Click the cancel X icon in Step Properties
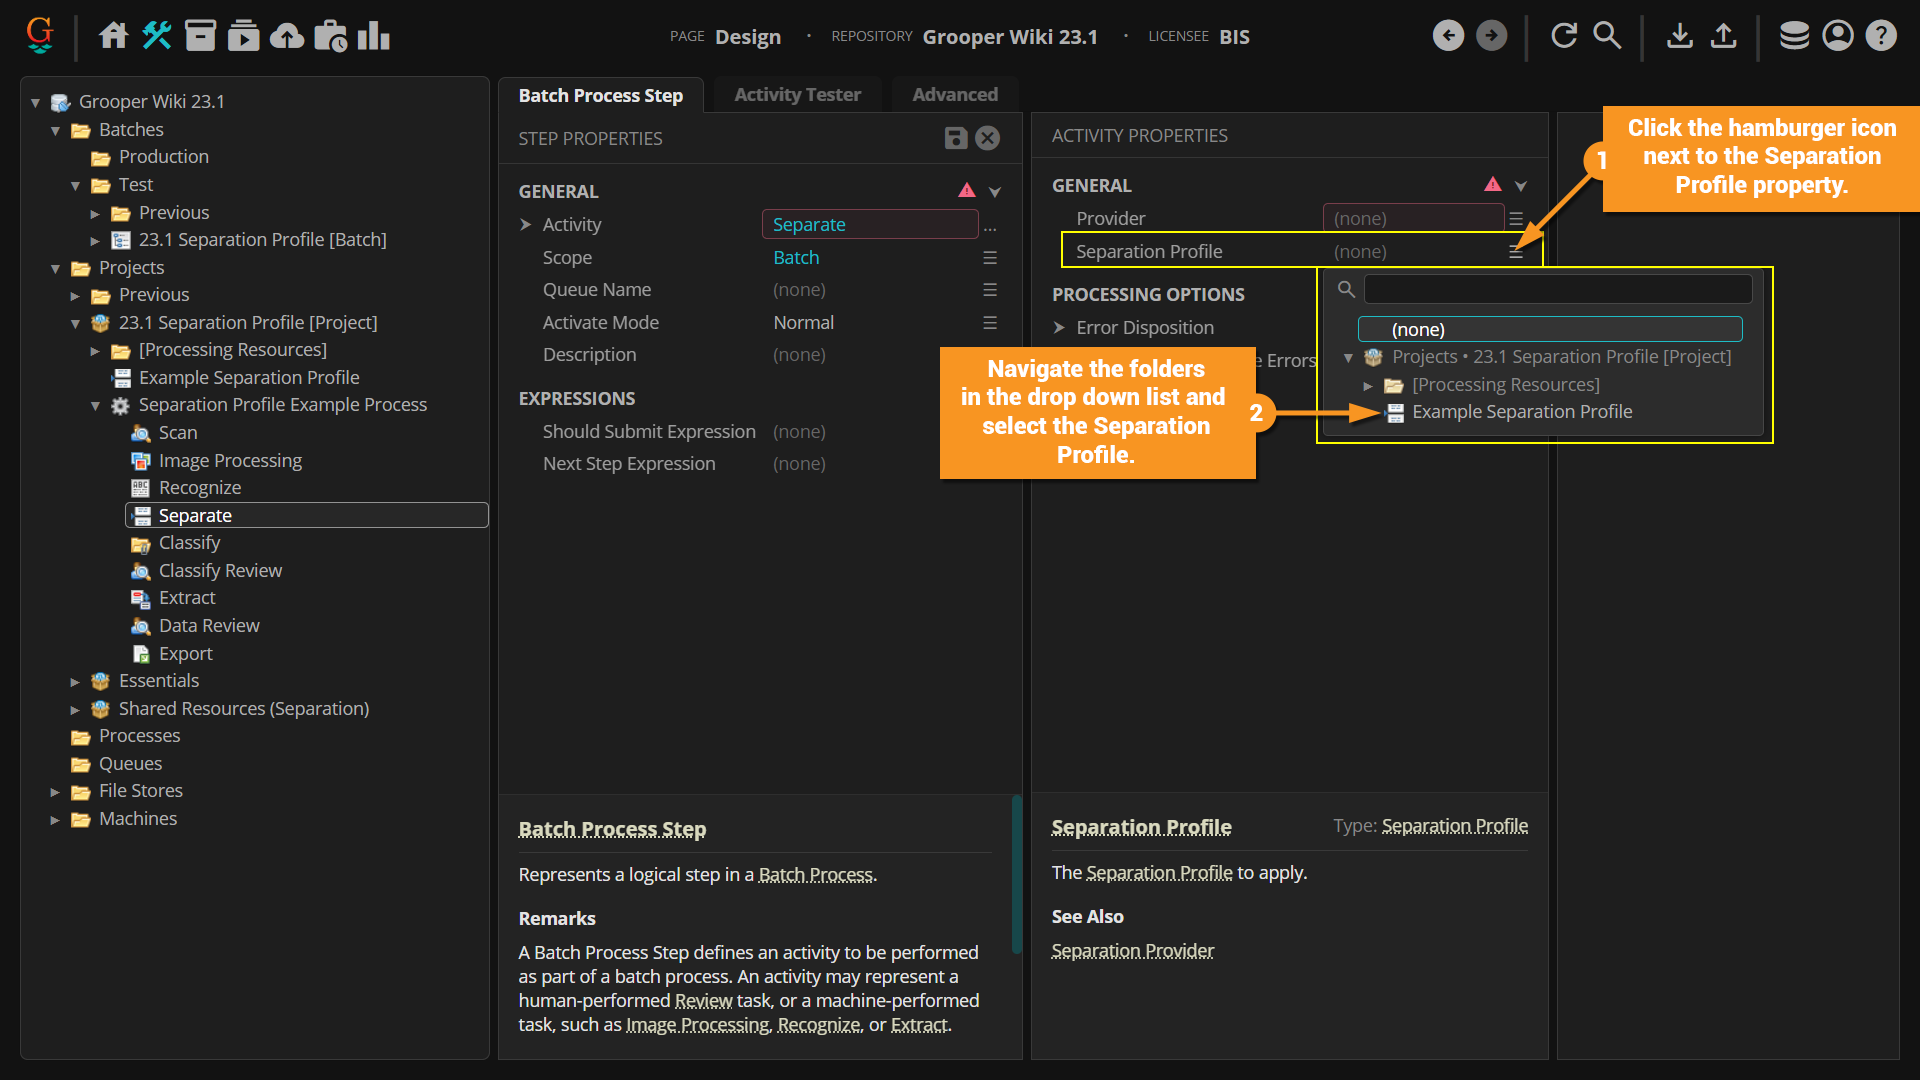 point(988,138)
